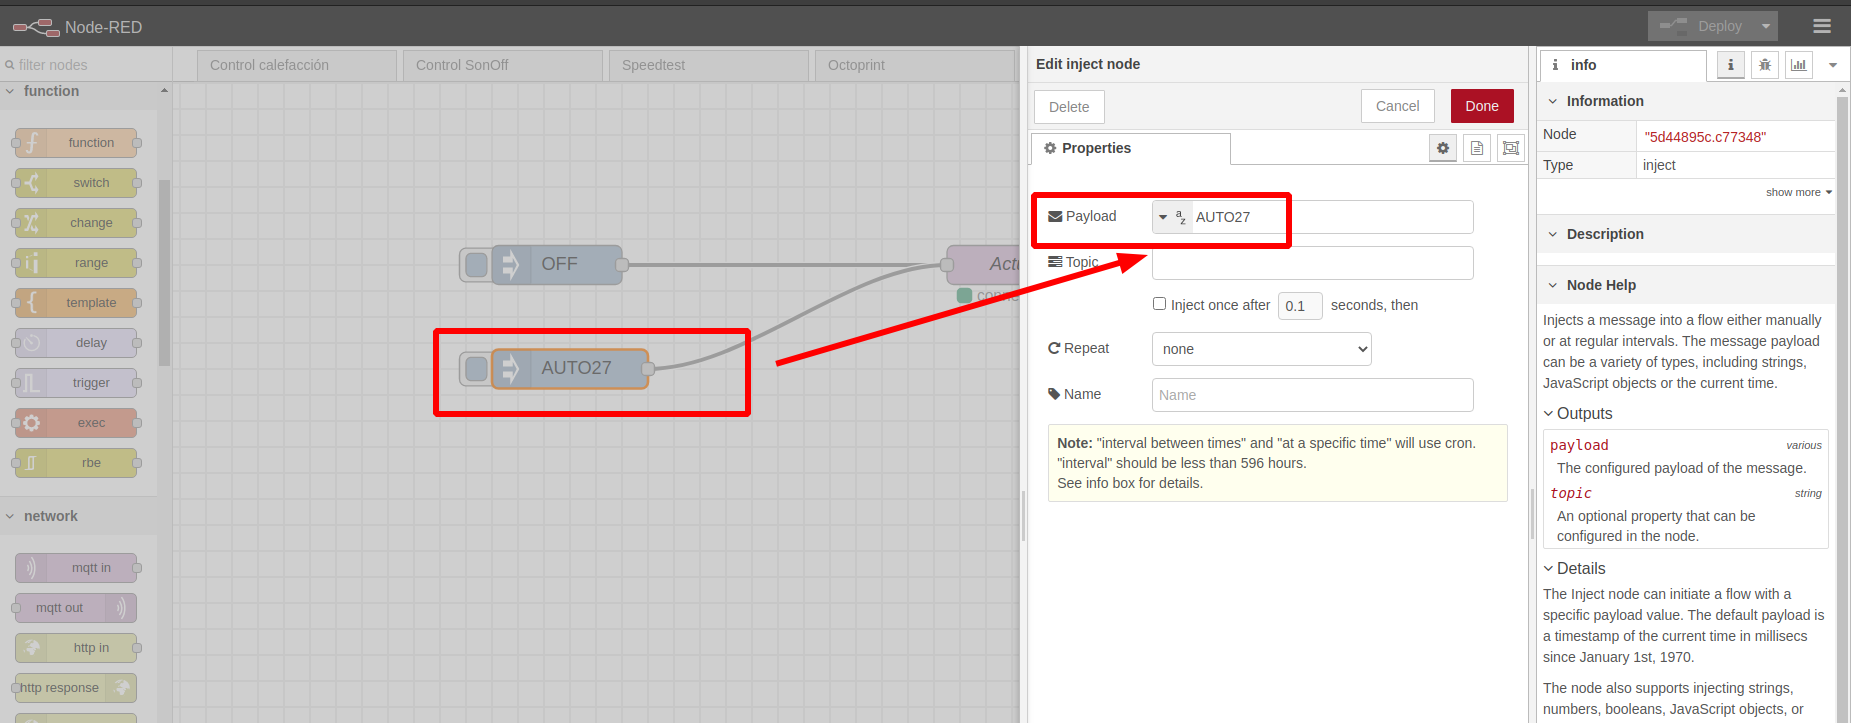The width and height of the screenshot is (1851, 723).
Task: Open the payload type selector dropdown
Action: [1171, 217]
